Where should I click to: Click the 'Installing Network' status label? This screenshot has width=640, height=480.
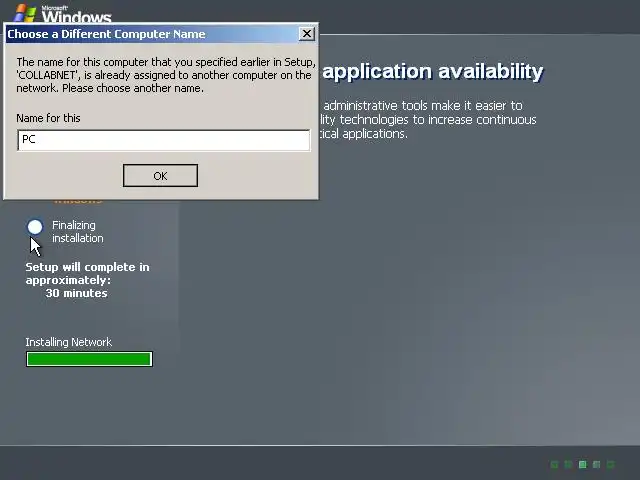[x=69, y=342]
